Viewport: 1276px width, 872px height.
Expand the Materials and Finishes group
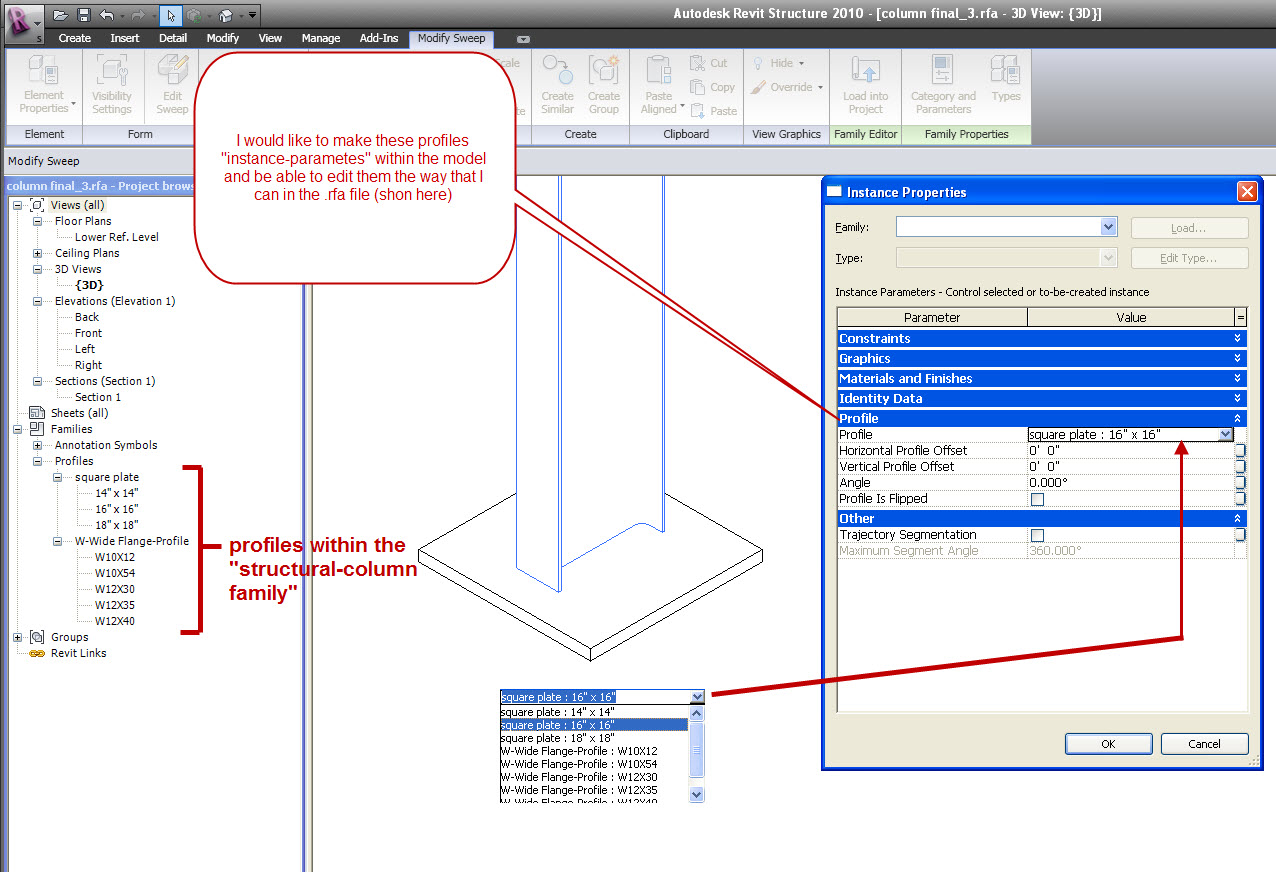[x=1238, y=379]
